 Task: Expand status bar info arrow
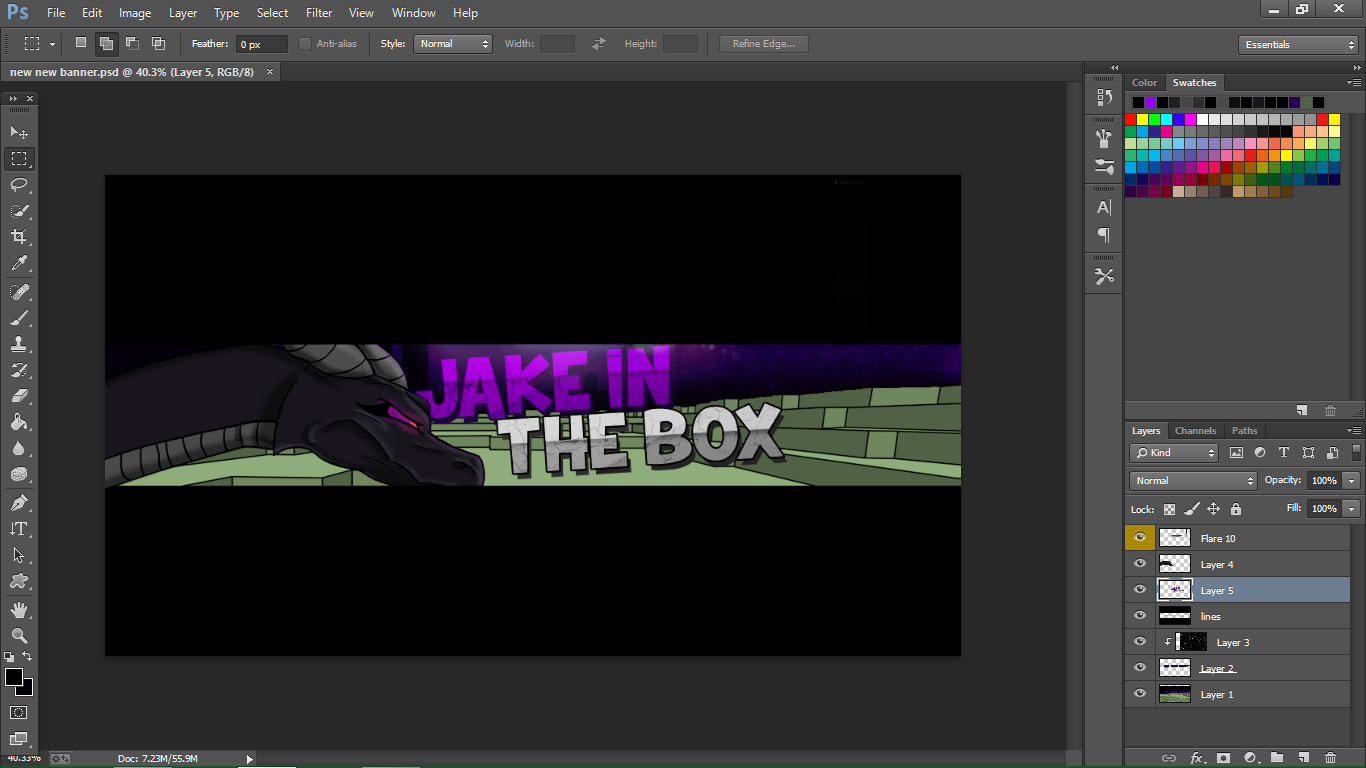click(250, 759)
